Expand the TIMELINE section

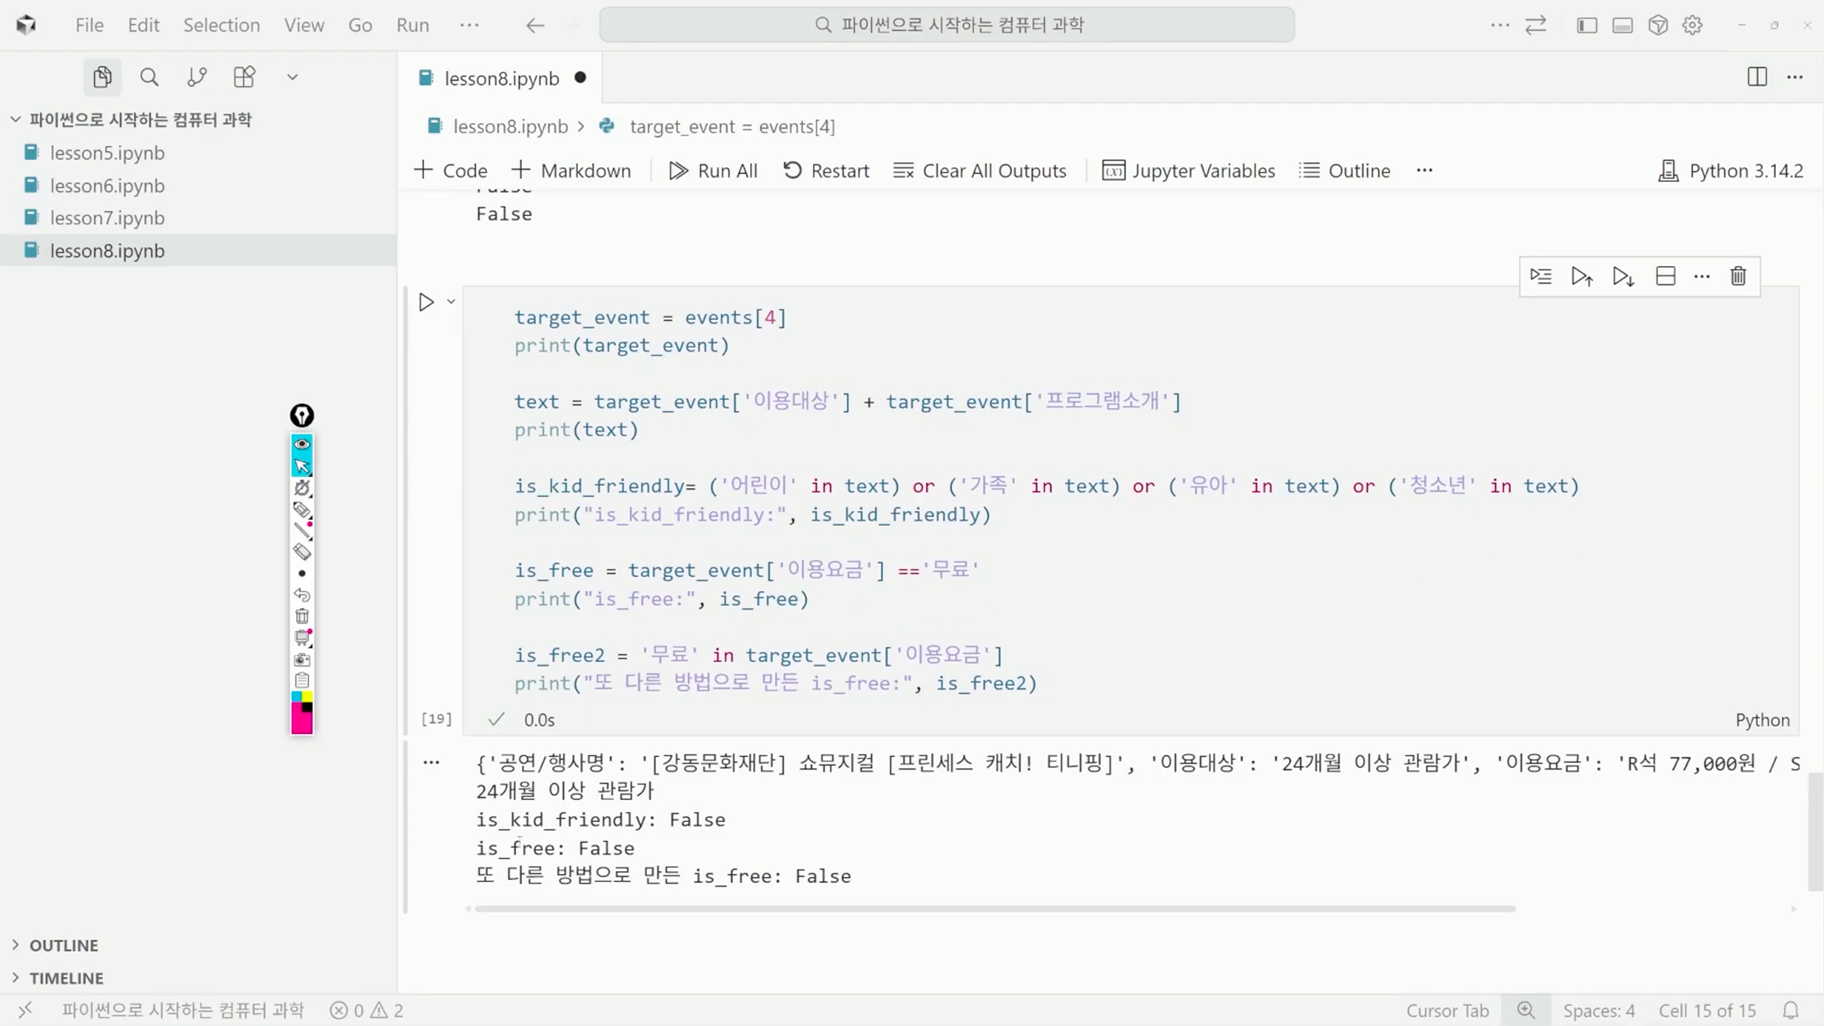point(66,978)
